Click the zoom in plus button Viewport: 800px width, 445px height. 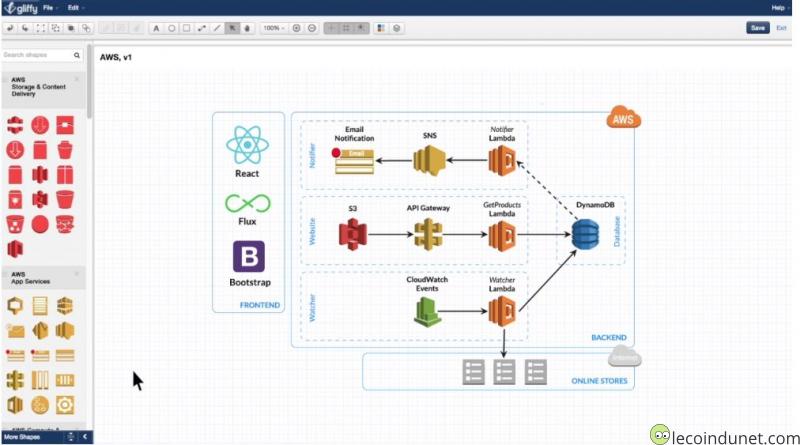pyautogui.click(x=296, y=28)
